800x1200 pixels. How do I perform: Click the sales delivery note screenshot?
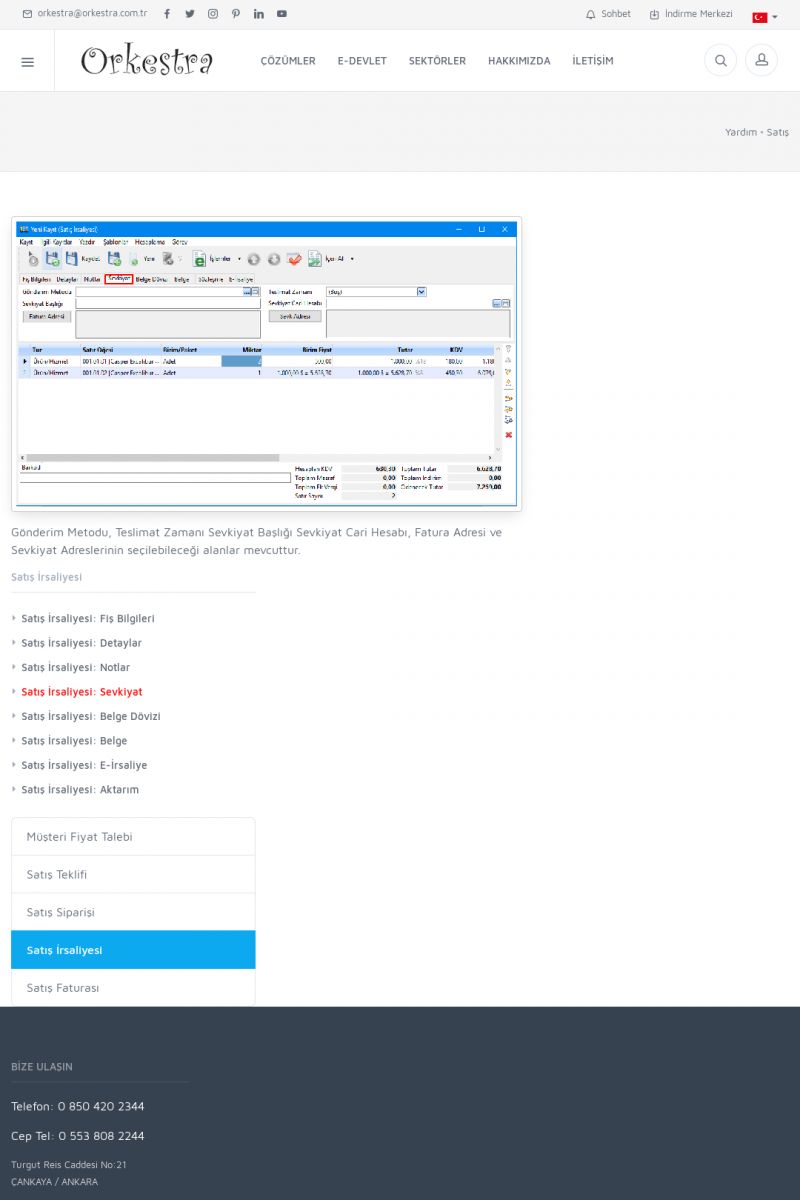tap(266, 365)
